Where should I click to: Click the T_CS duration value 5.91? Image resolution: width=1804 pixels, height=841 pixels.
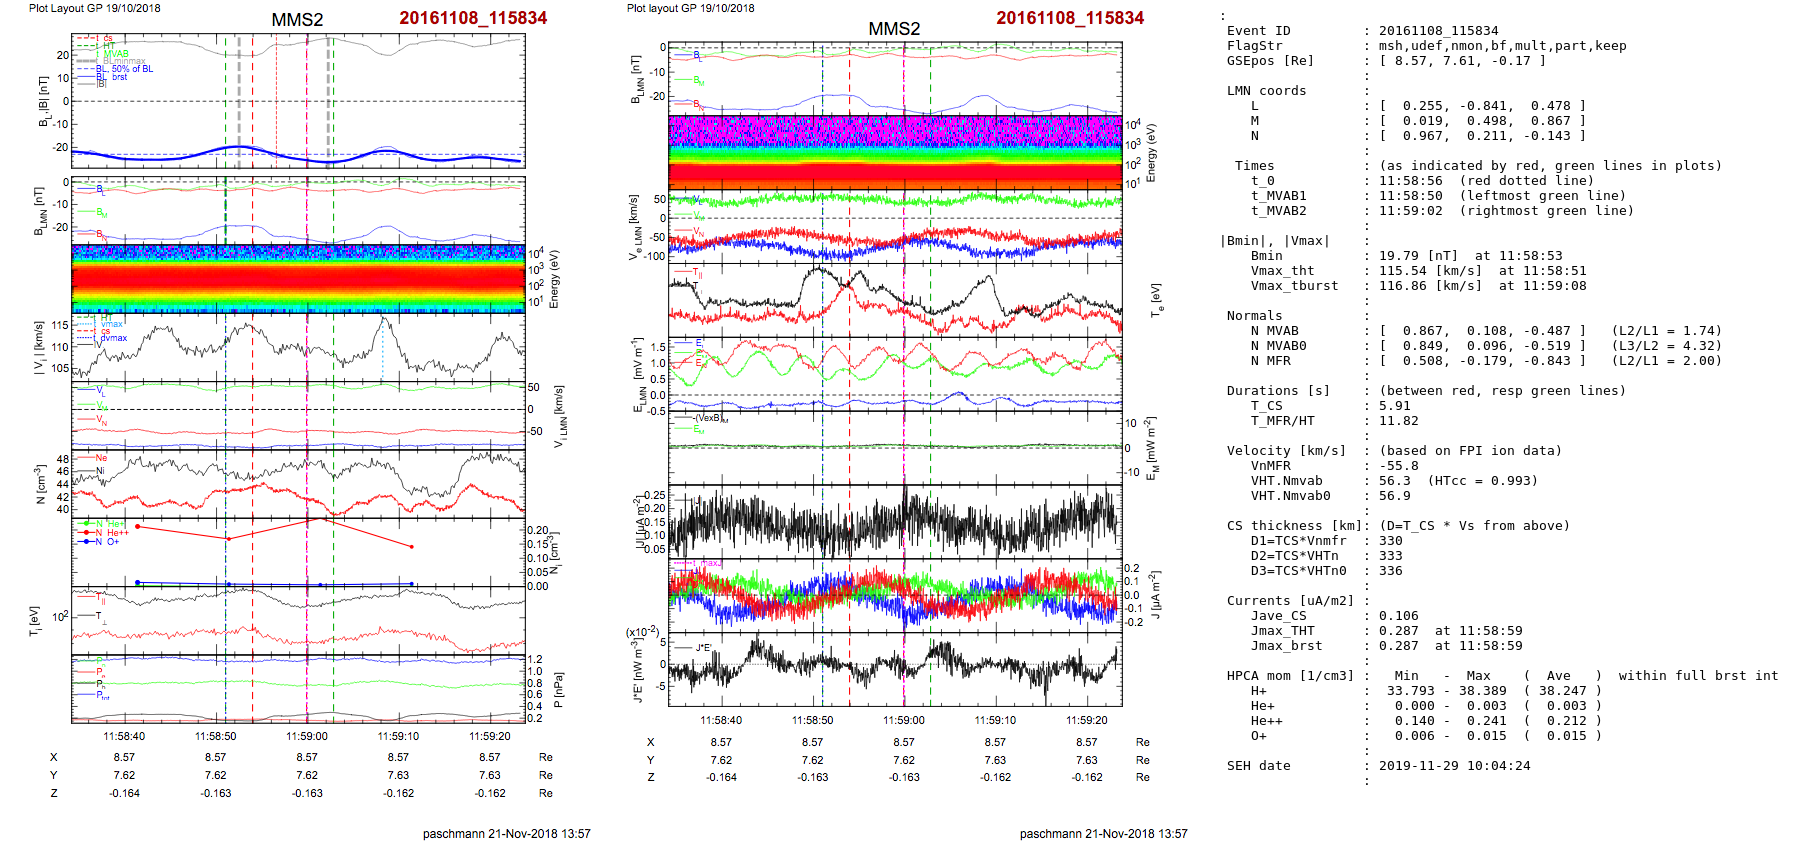click(1394, 406)
